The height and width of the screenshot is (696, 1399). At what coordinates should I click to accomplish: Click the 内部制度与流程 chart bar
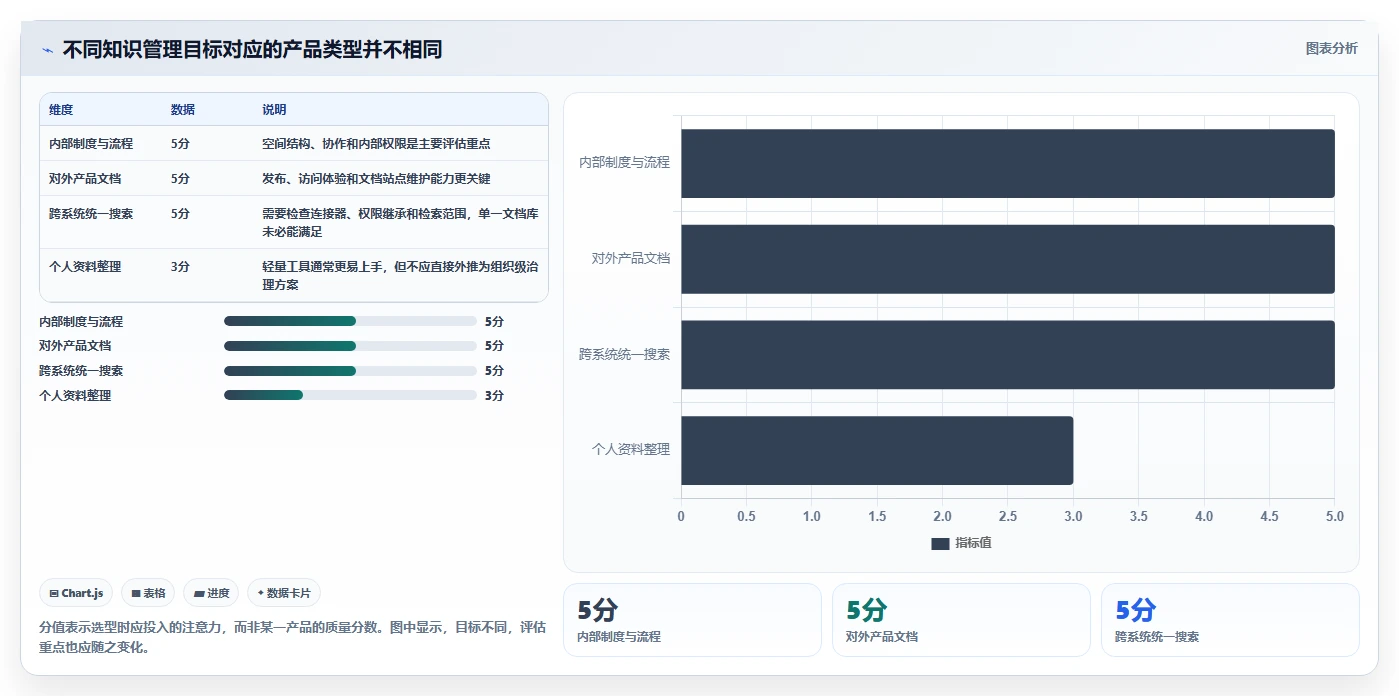click(x=1008, y=163)
